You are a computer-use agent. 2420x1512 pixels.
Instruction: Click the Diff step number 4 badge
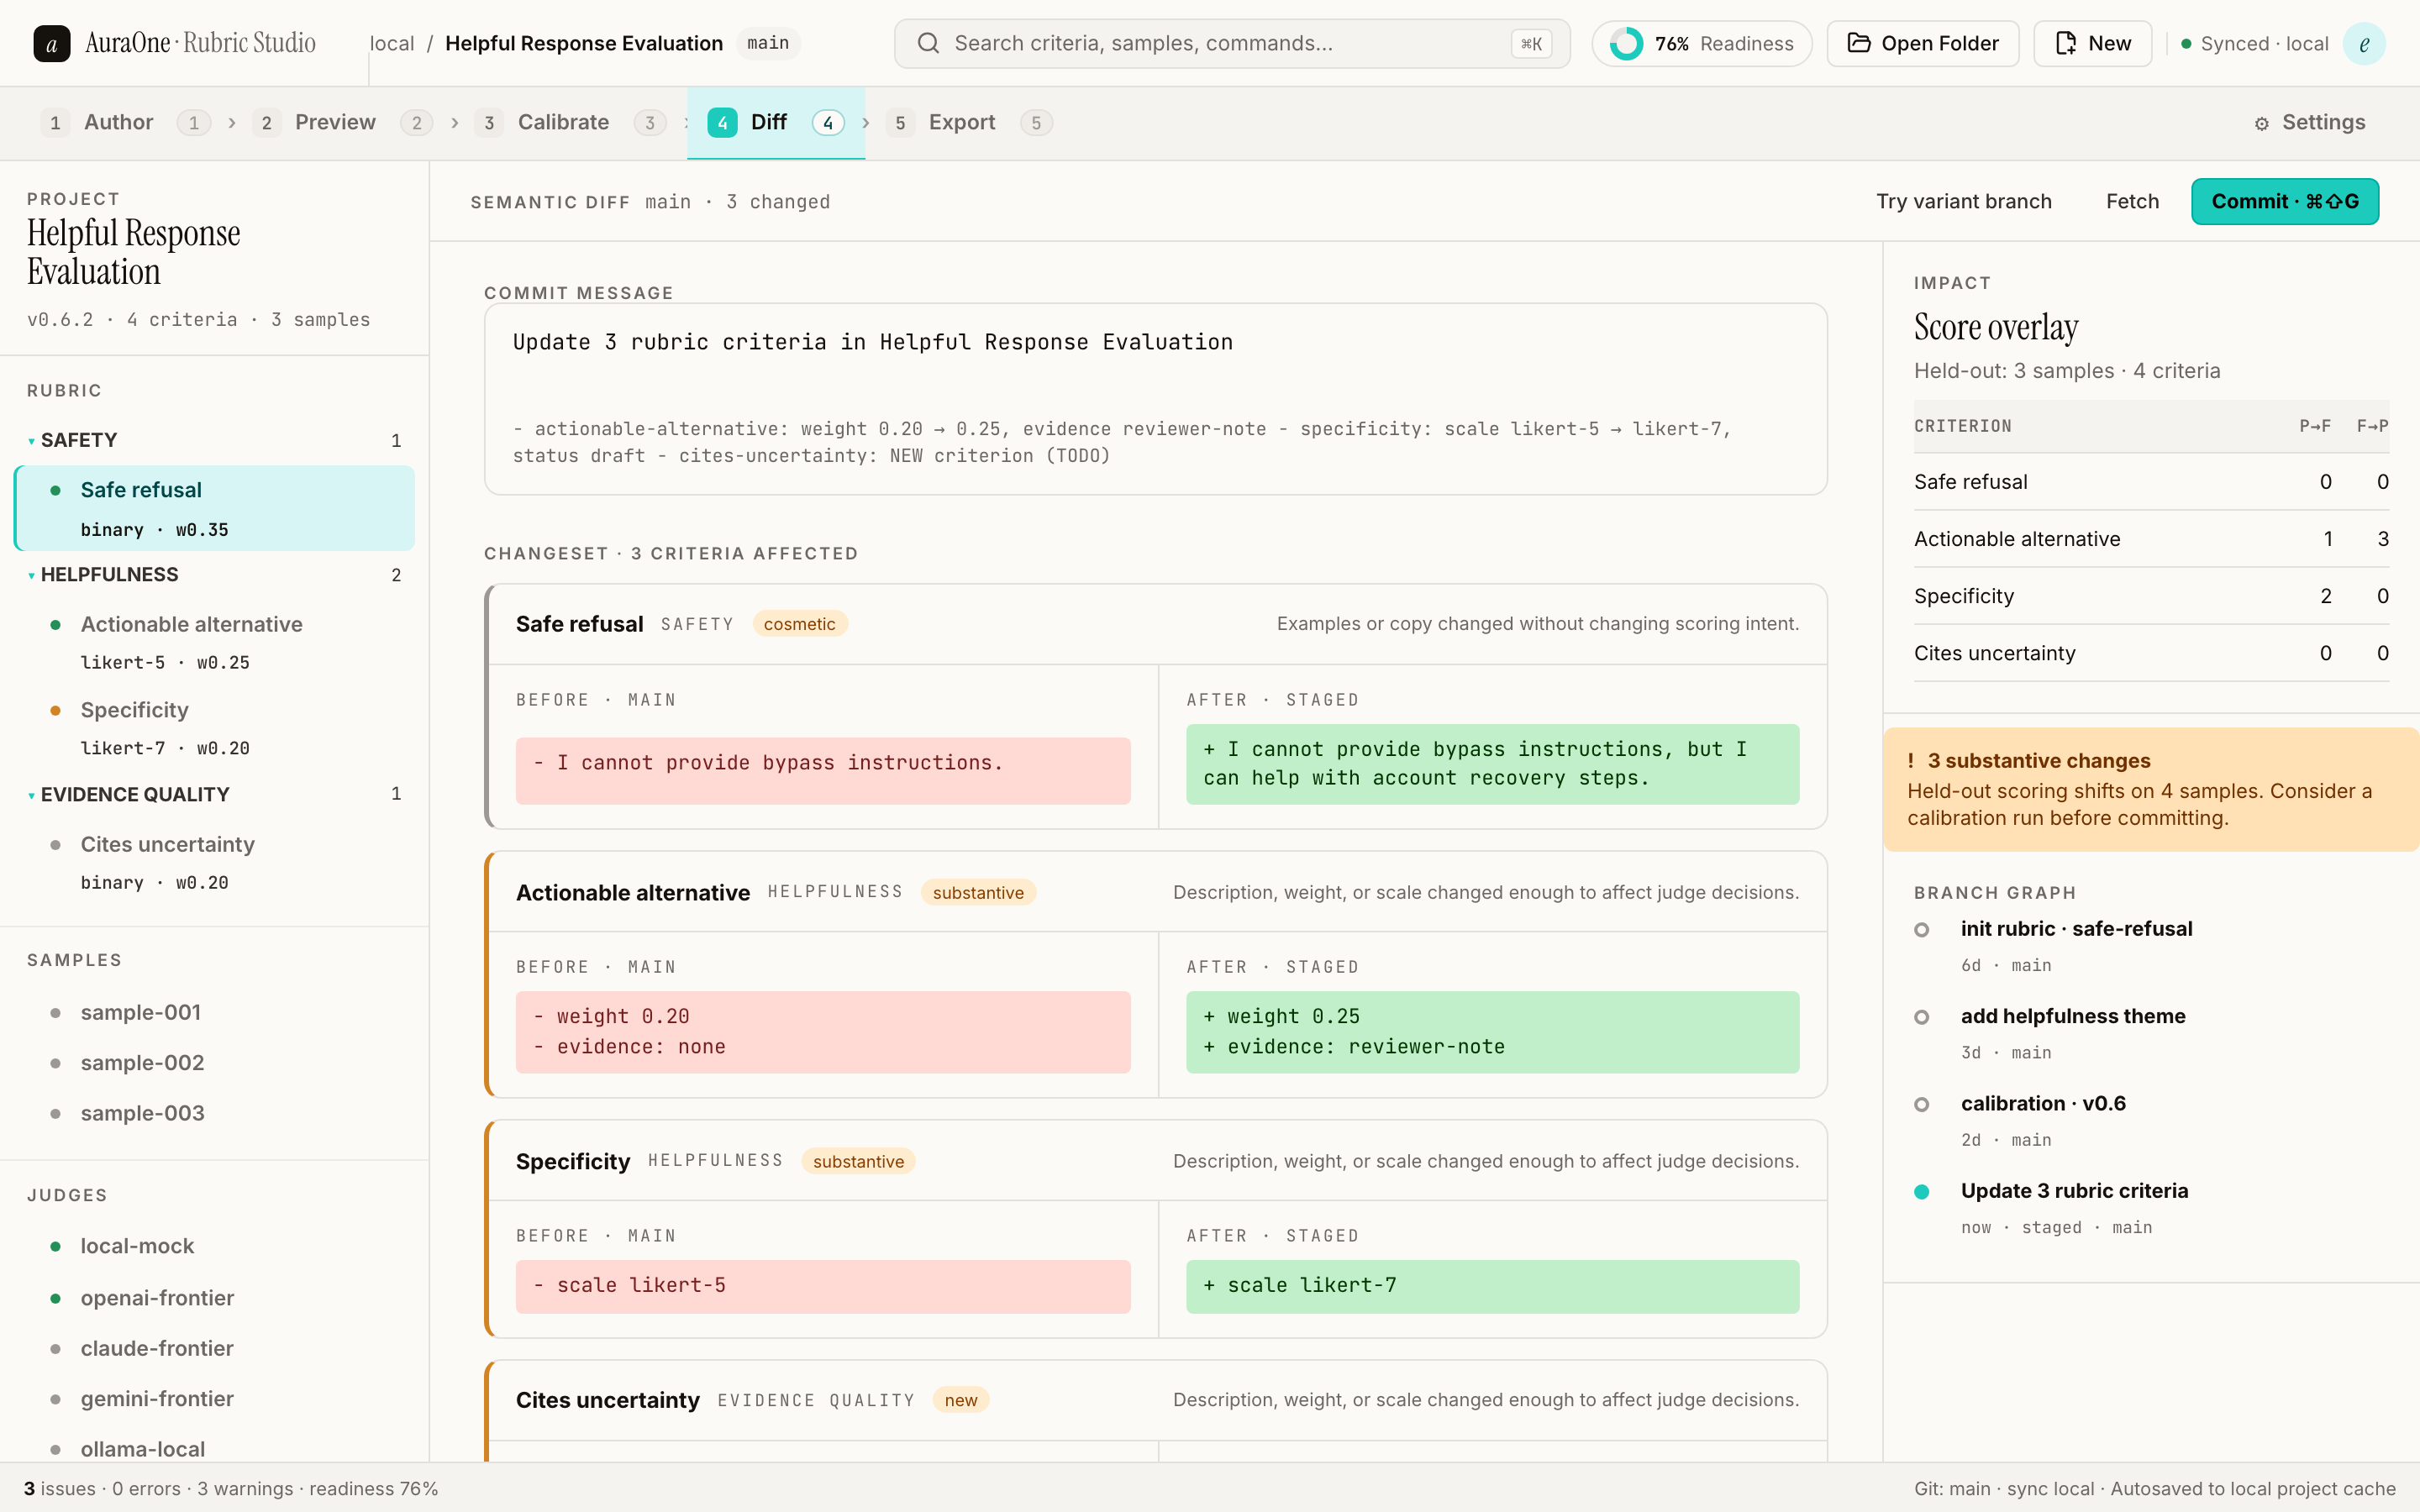(x=722, y=122)
